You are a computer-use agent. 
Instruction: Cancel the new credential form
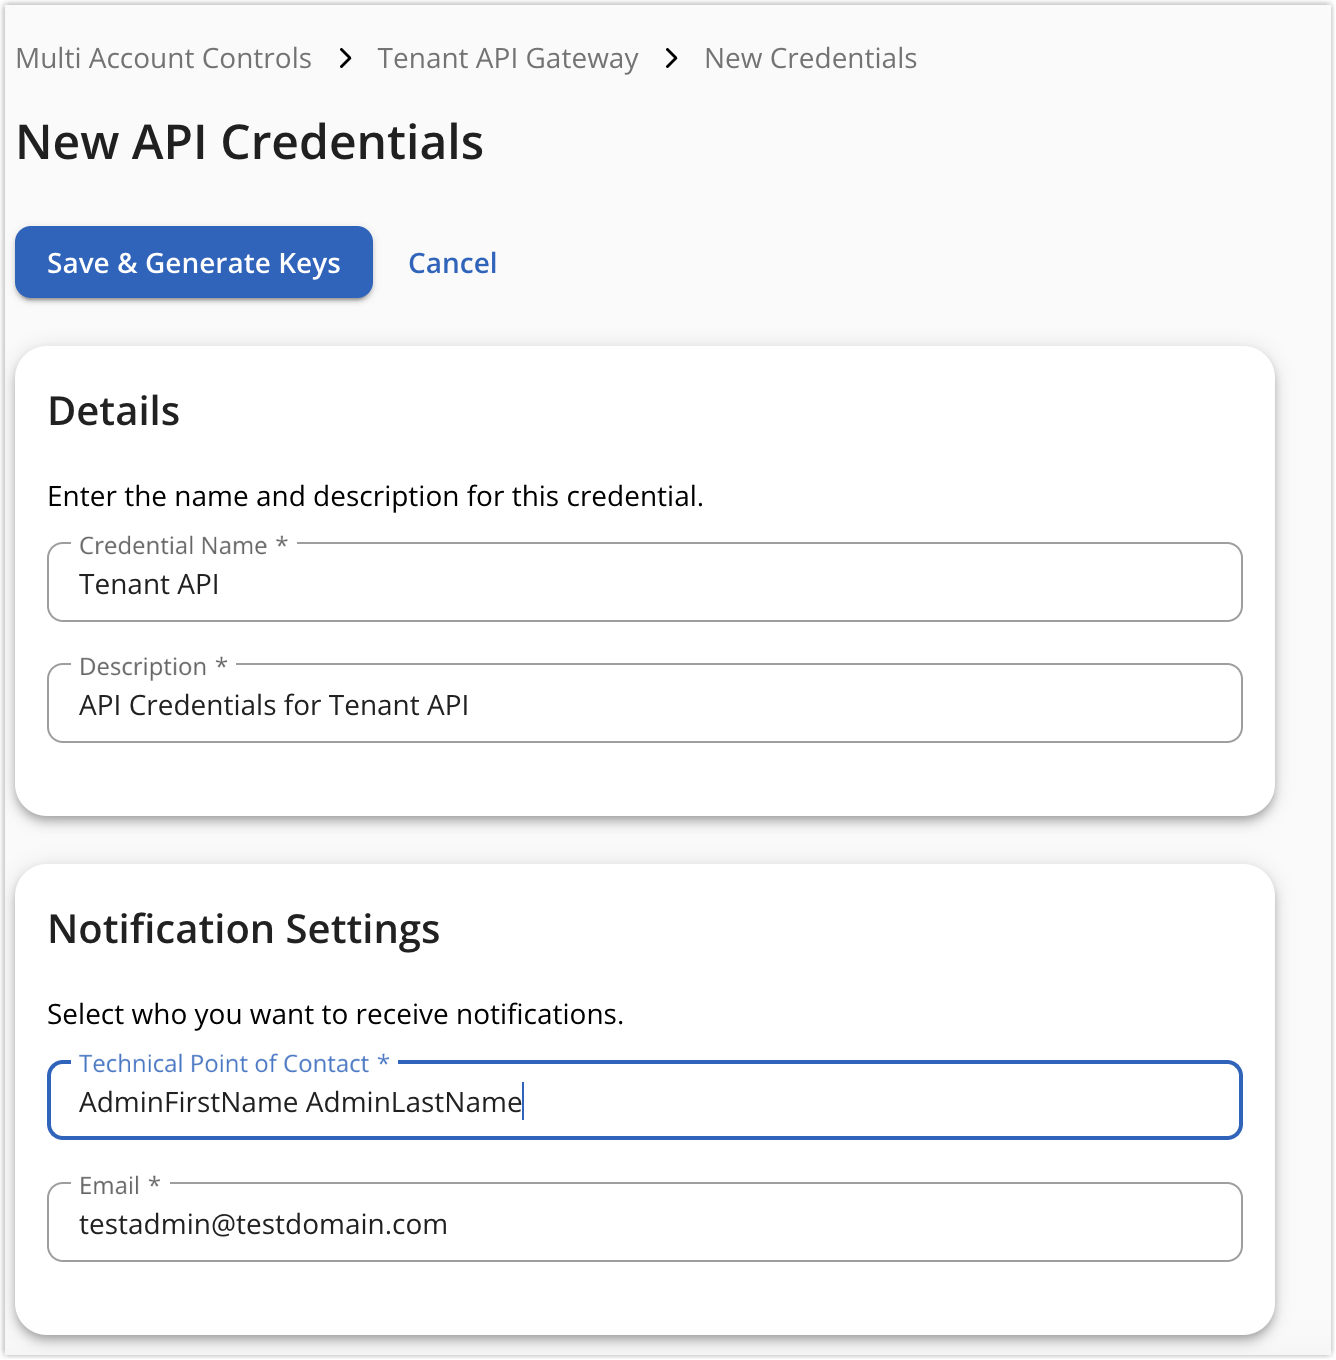click(452, 263)
